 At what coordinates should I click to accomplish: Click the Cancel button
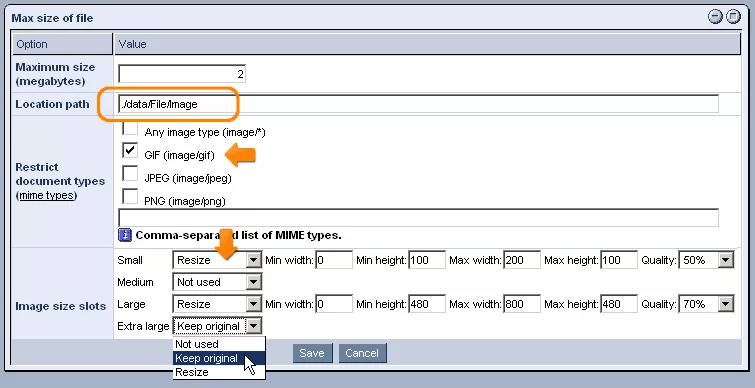pyautogui.click(x=362, y=353)
